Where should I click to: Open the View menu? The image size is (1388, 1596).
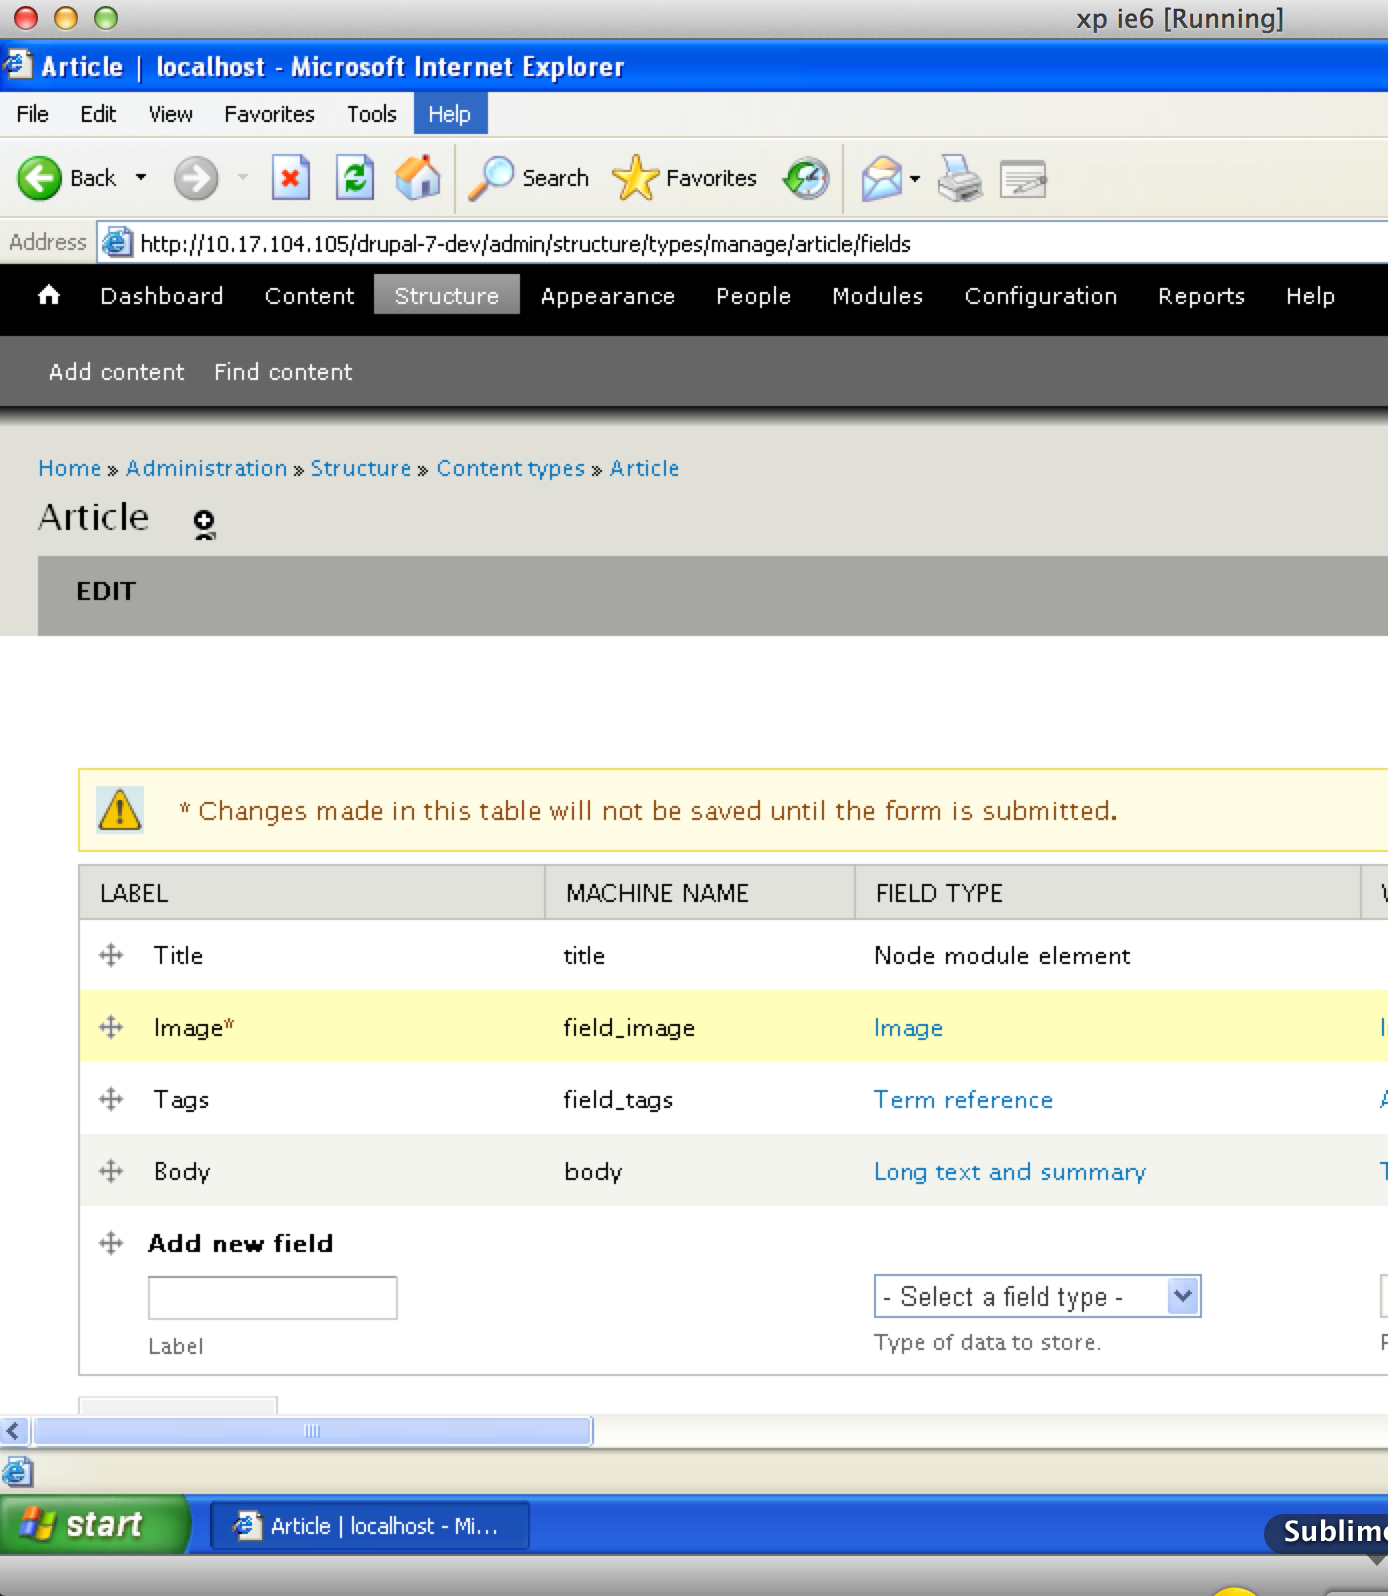(171, 114)
